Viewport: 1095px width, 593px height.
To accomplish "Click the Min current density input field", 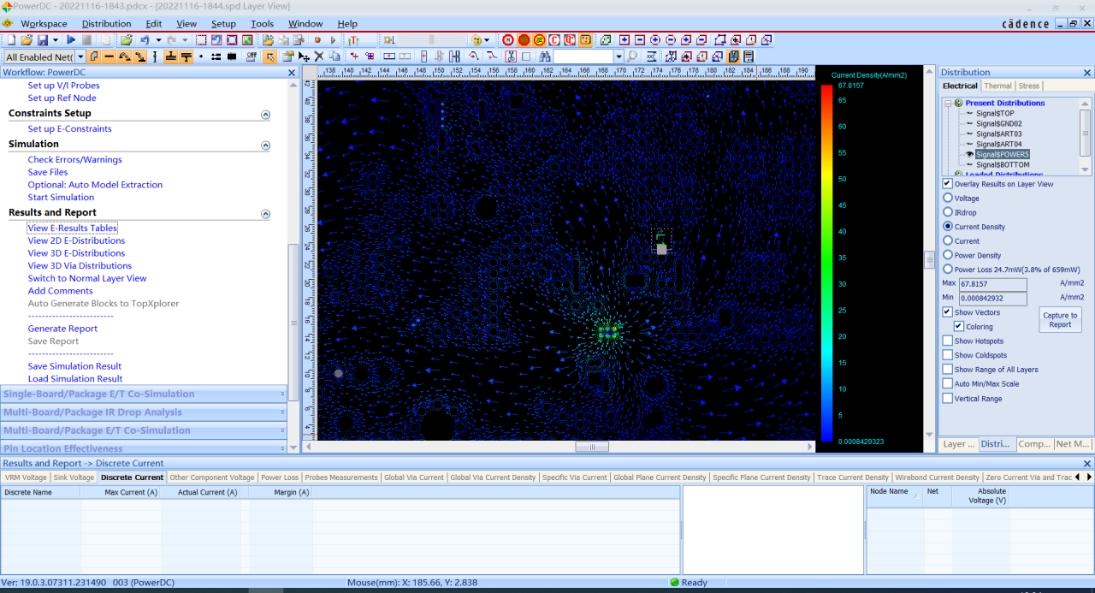I will pos(992,298).
